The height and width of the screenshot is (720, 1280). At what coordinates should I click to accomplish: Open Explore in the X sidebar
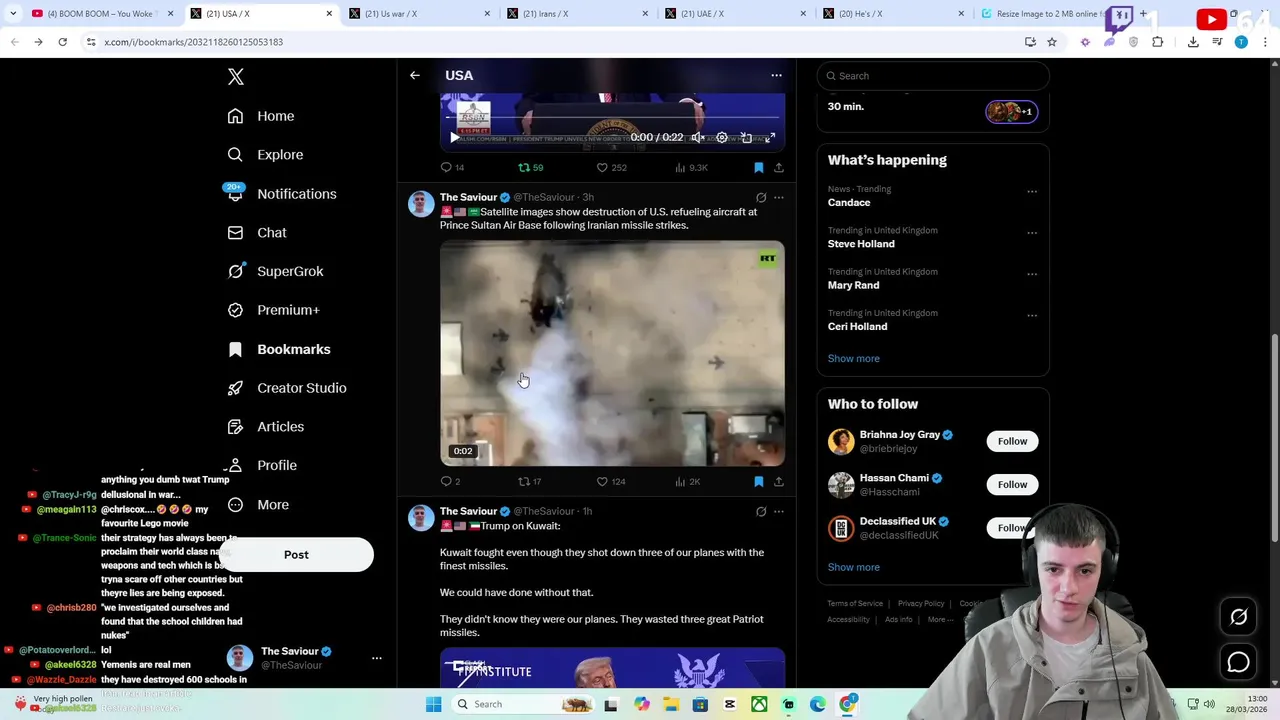[x=265, y=155]
